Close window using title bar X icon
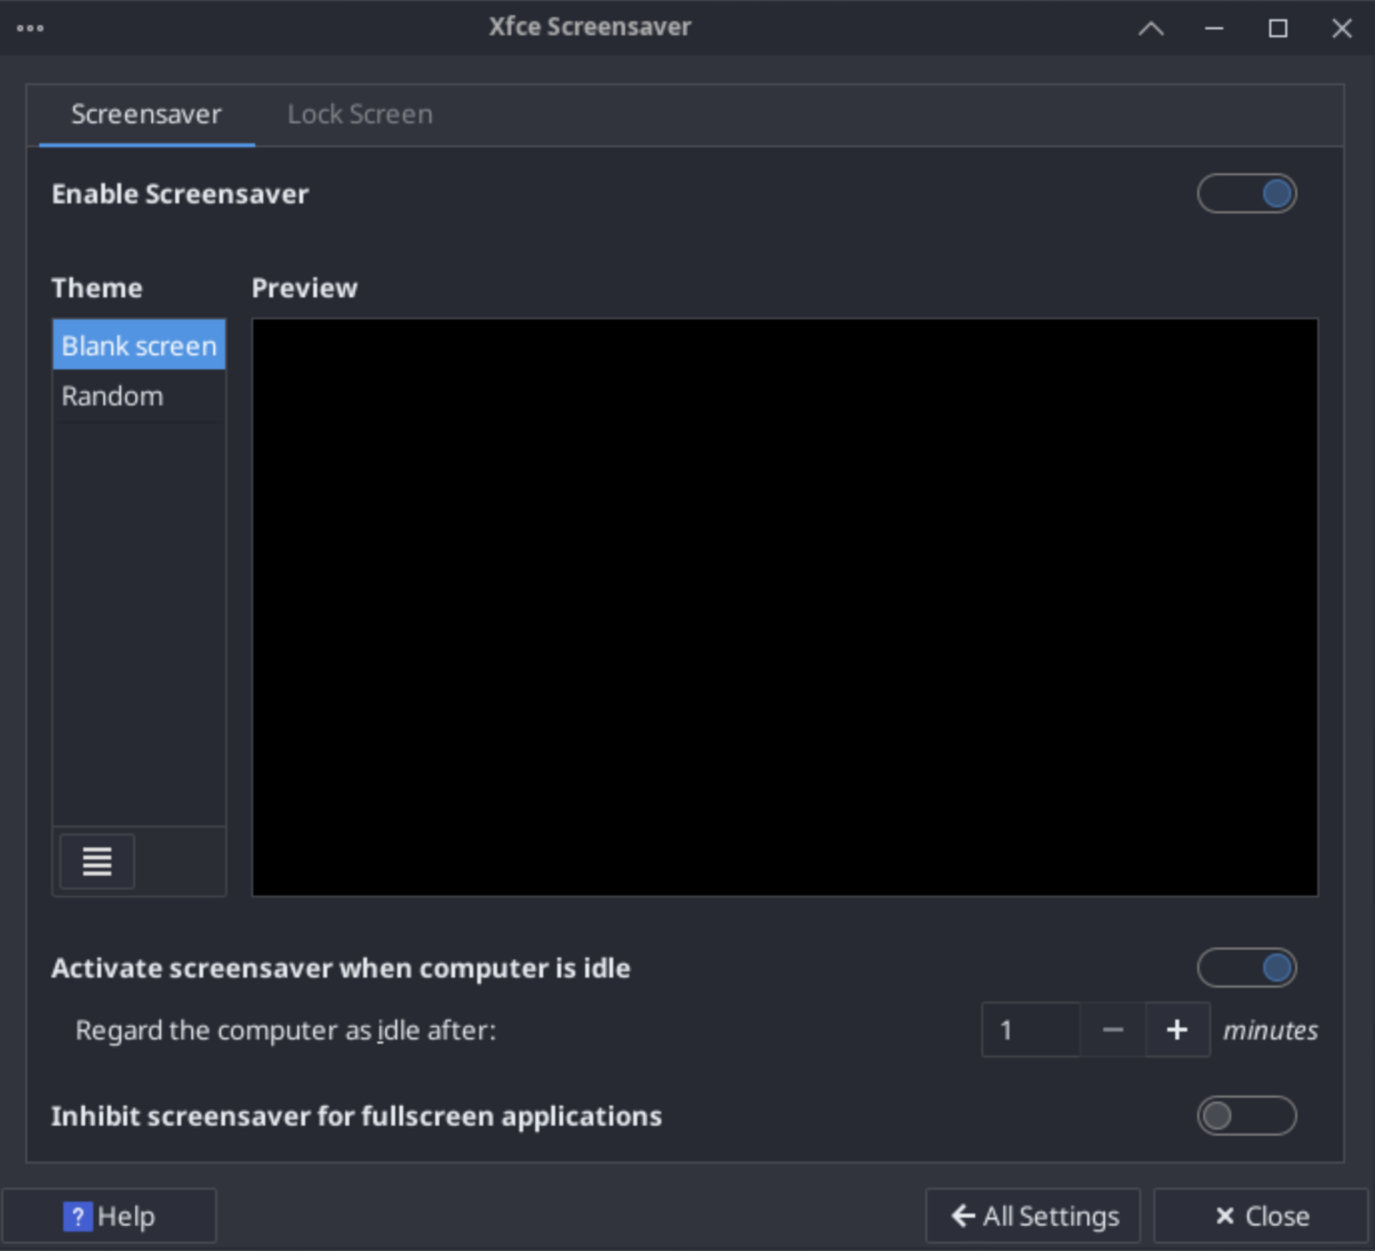The image size is (1375, 1251). (x=1341, y=29)
